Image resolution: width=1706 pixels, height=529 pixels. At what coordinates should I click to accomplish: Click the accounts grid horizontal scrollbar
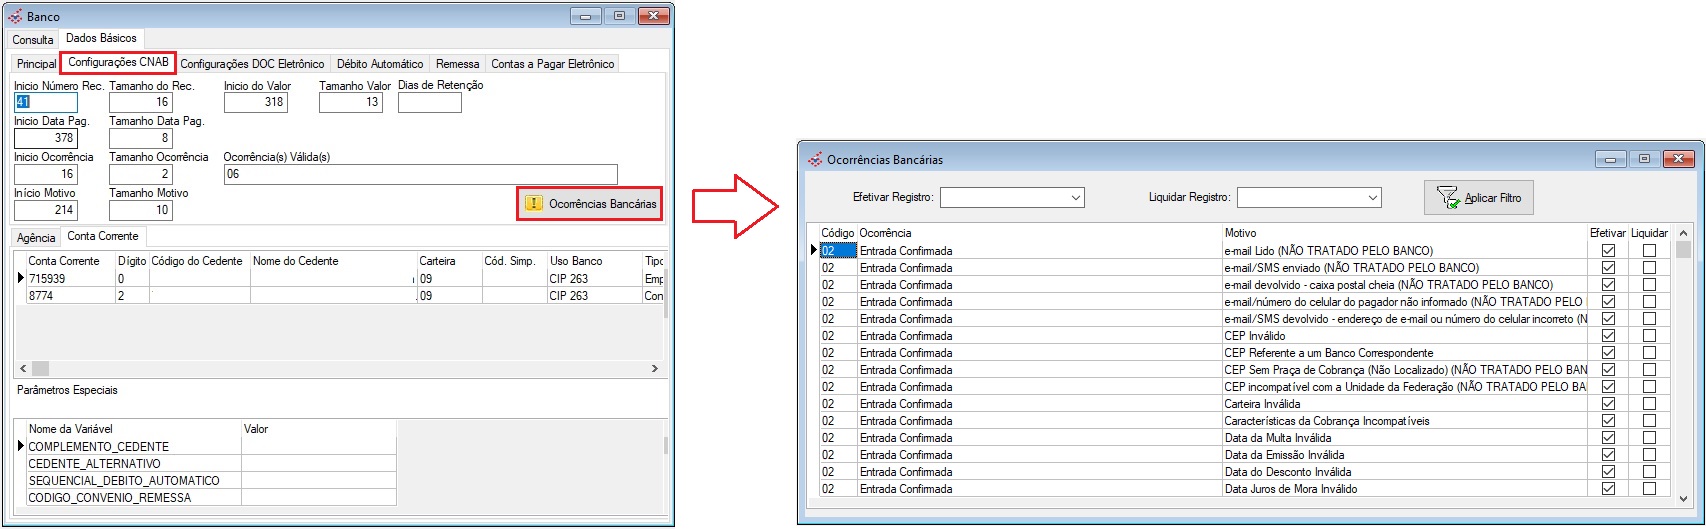coord(338,368)
